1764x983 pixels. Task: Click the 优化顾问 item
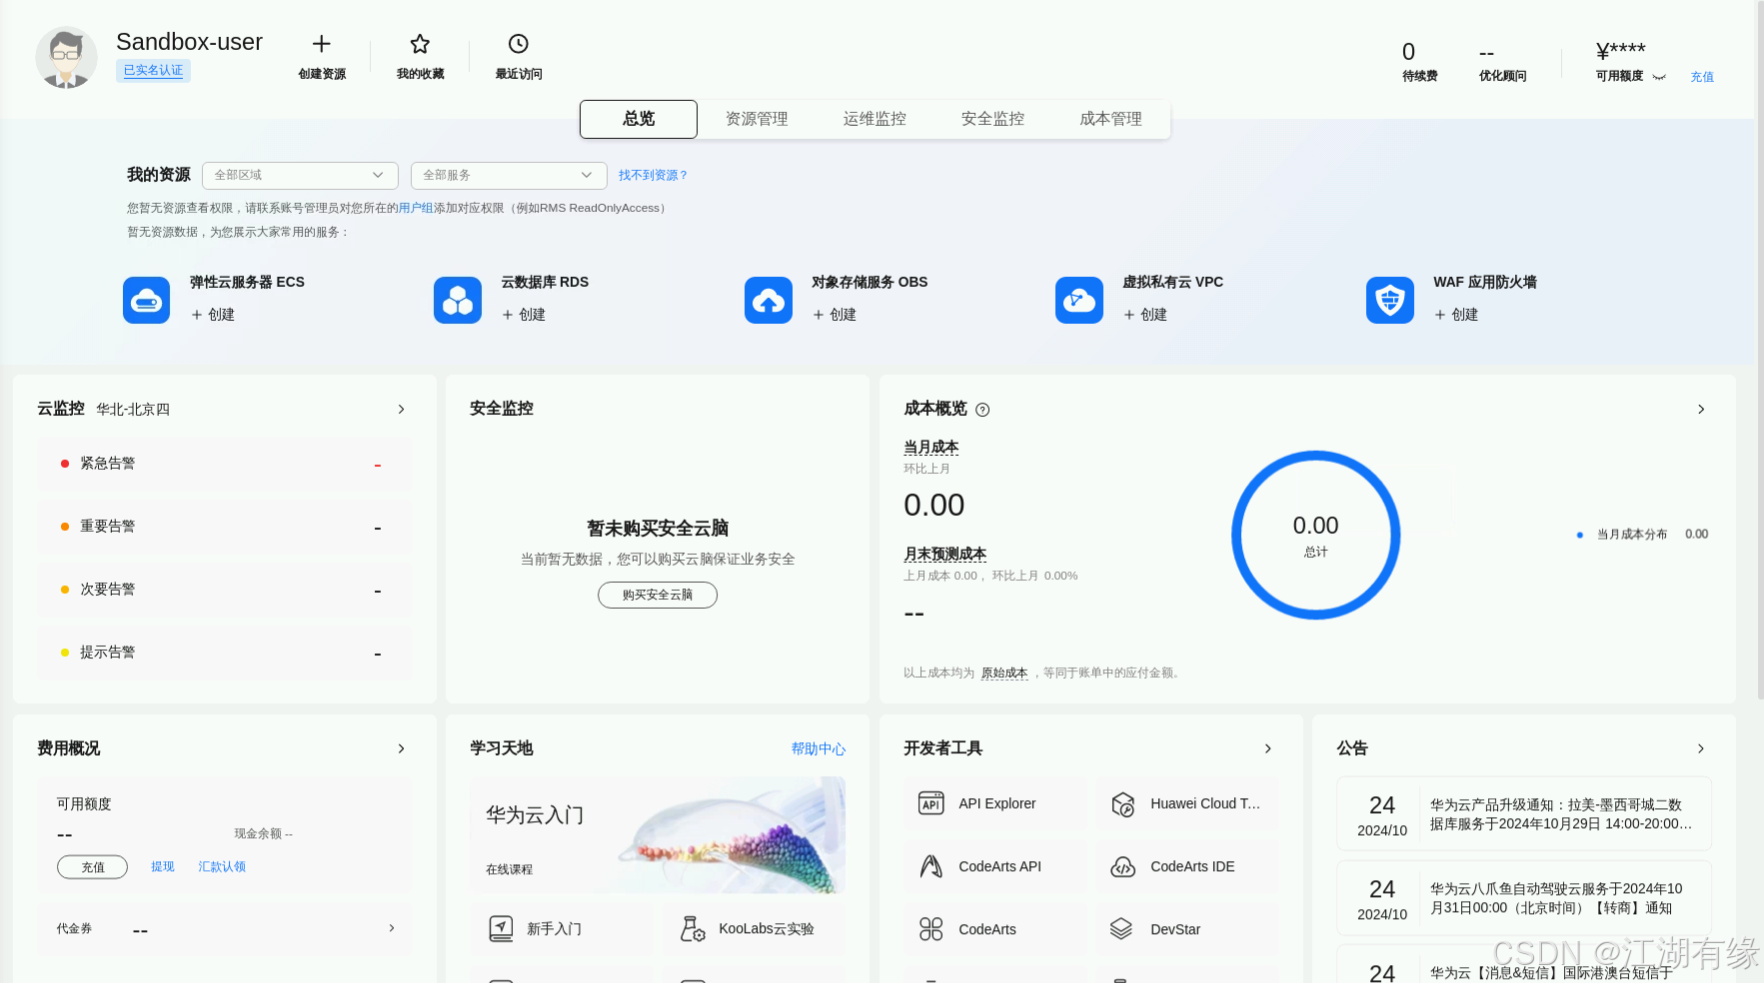1502,64
